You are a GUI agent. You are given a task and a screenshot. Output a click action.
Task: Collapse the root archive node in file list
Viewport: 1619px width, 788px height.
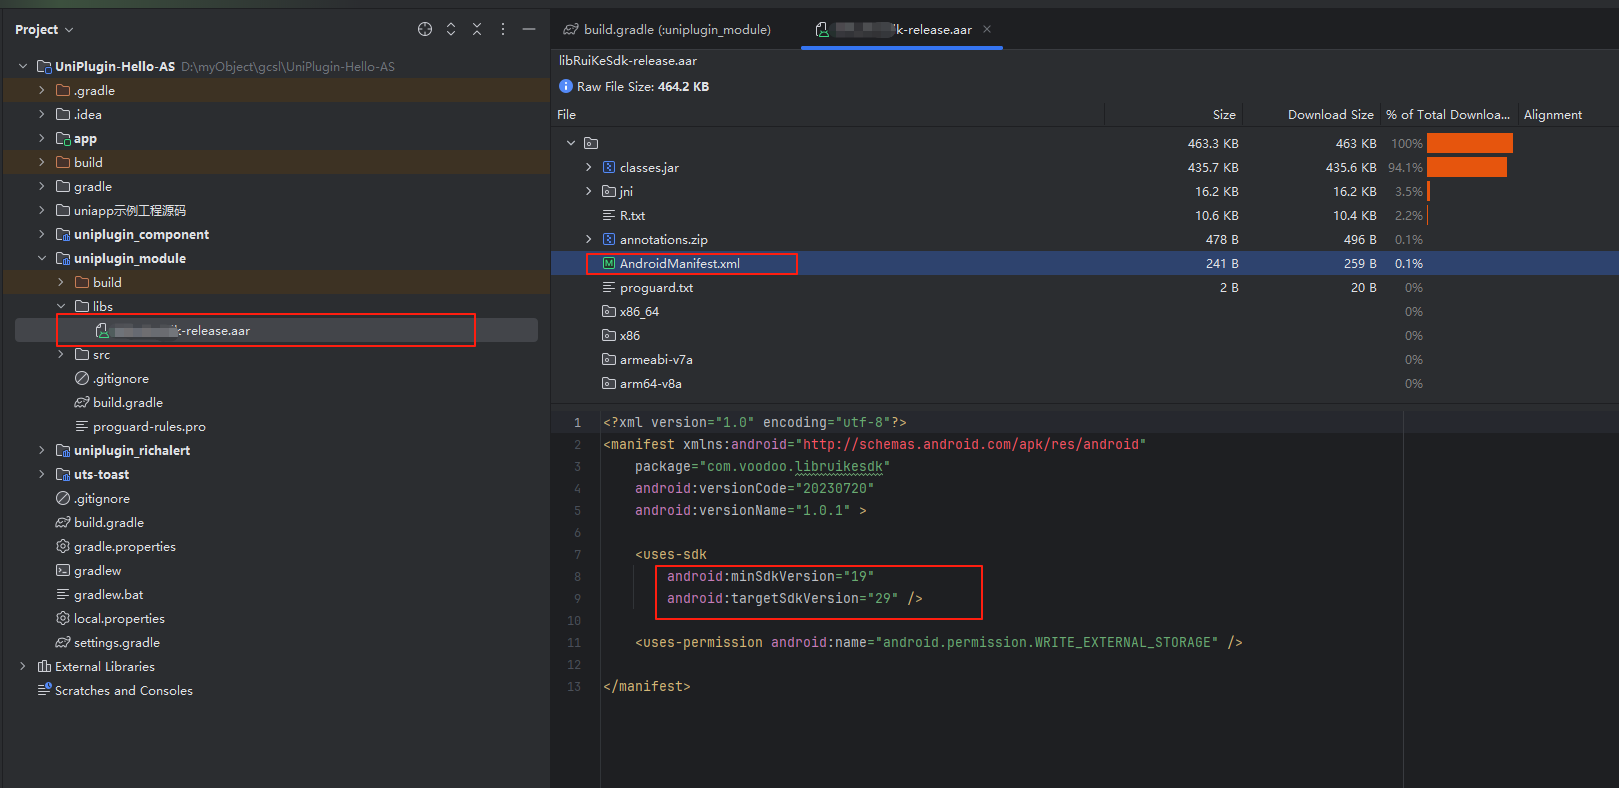(x=571, y=143)
